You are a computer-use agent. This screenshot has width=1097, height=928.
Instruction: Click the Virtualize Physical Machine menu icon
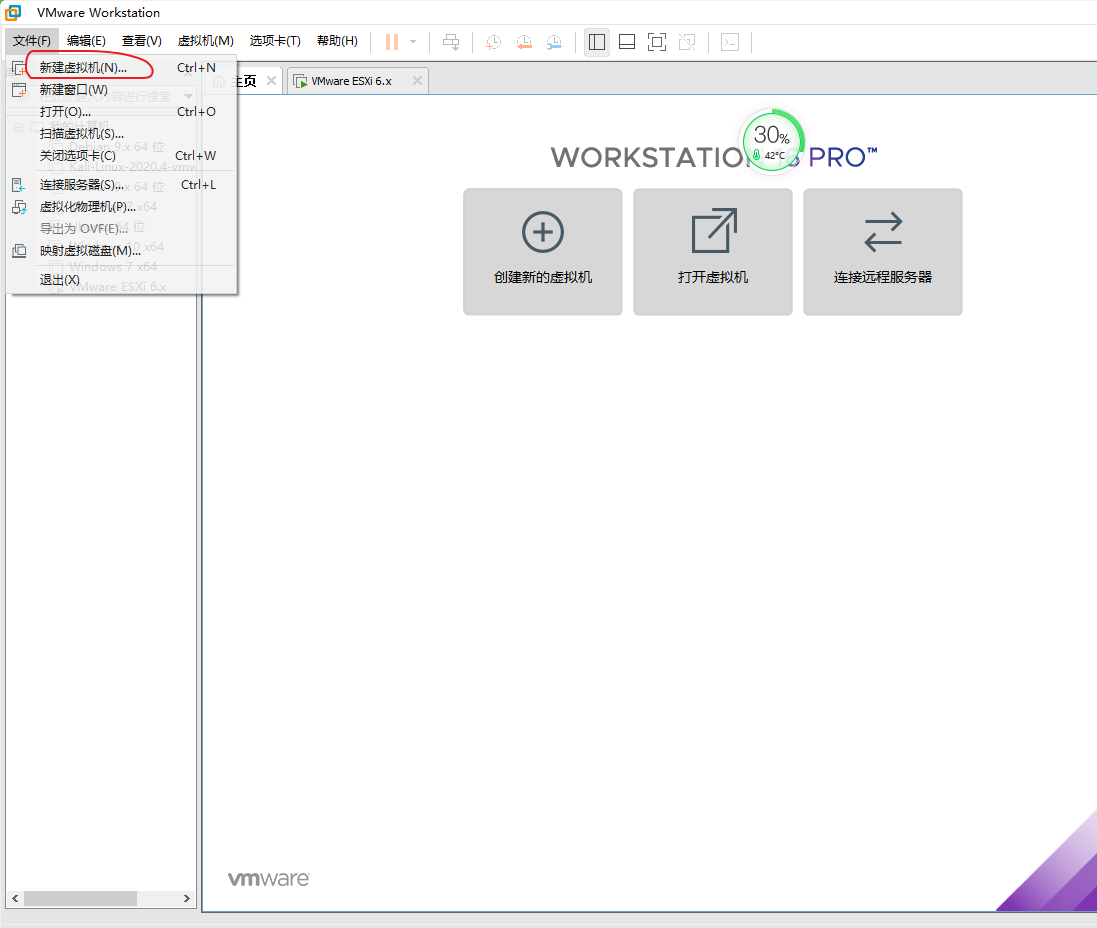click(19, 207)
